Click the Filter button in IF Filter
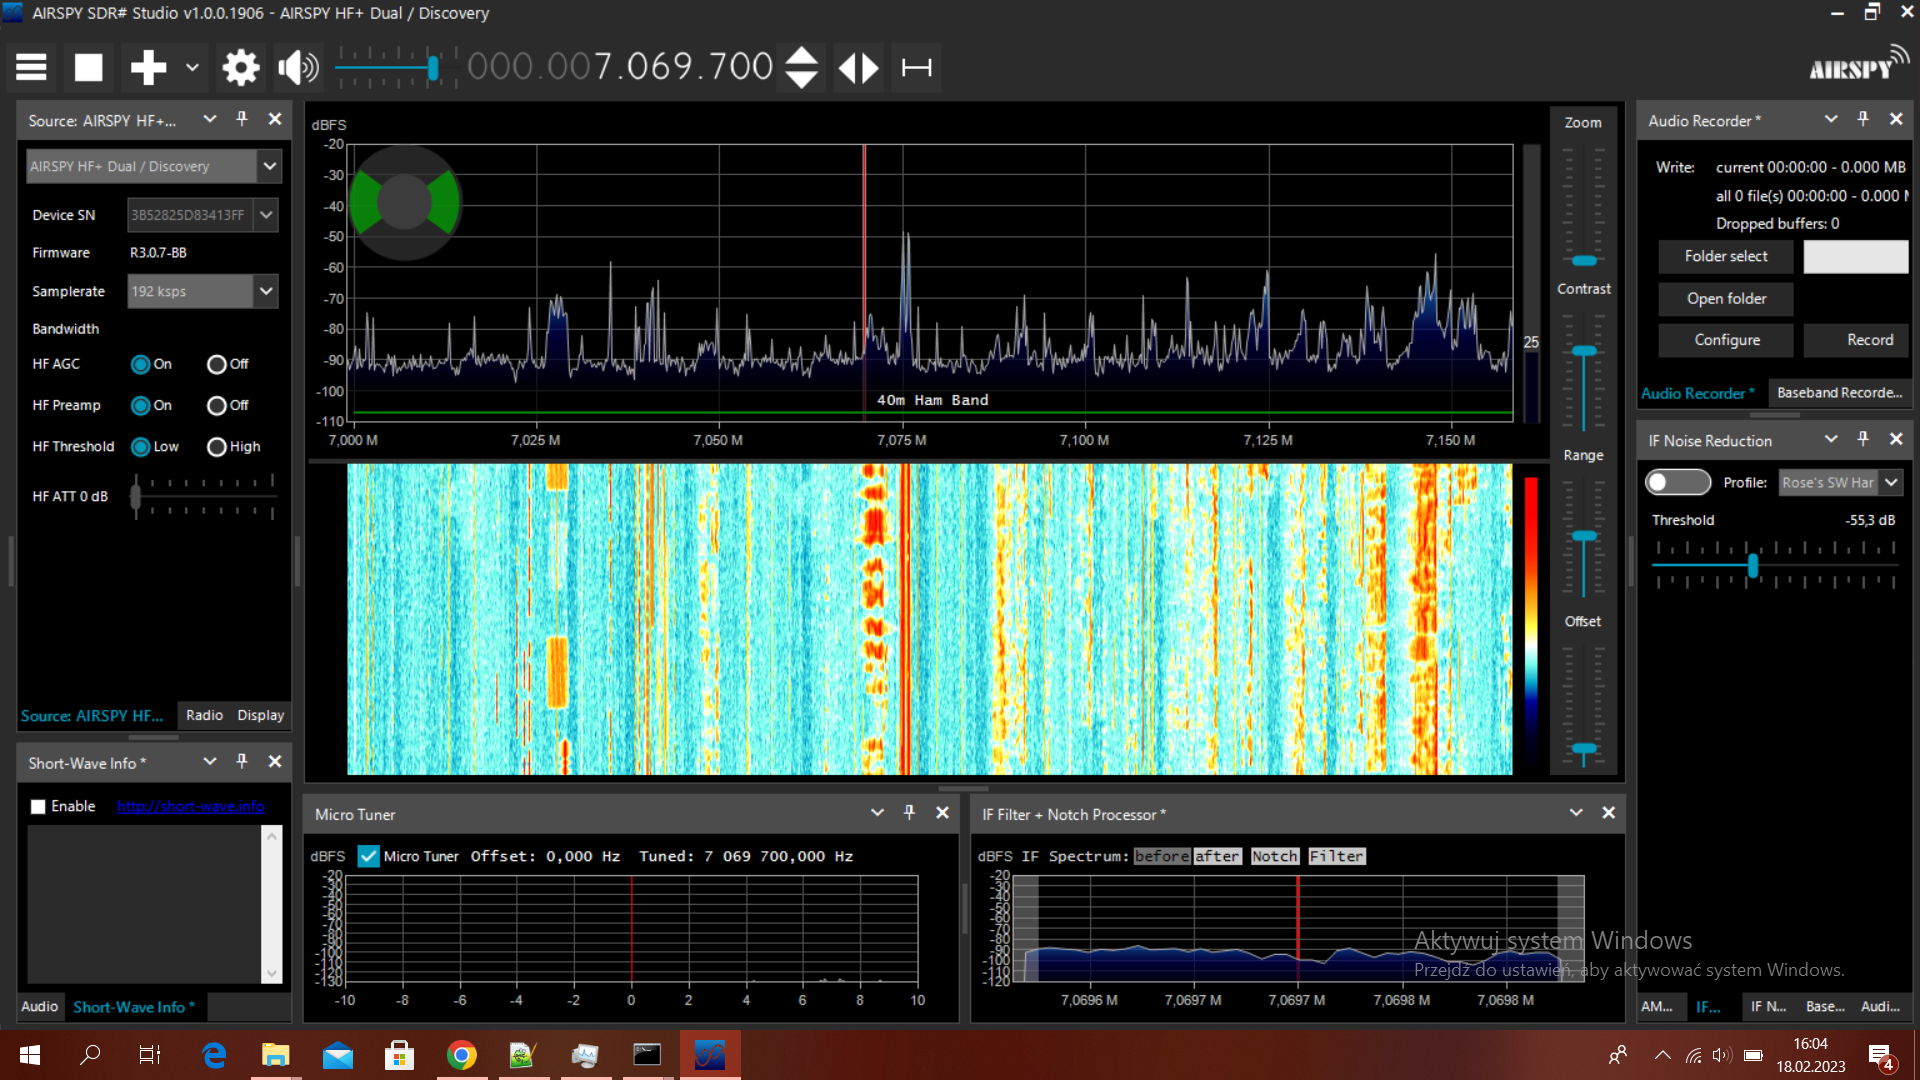Image resolution: width=1920 pixels, height=1080 pixels. tap(1337, 856)
